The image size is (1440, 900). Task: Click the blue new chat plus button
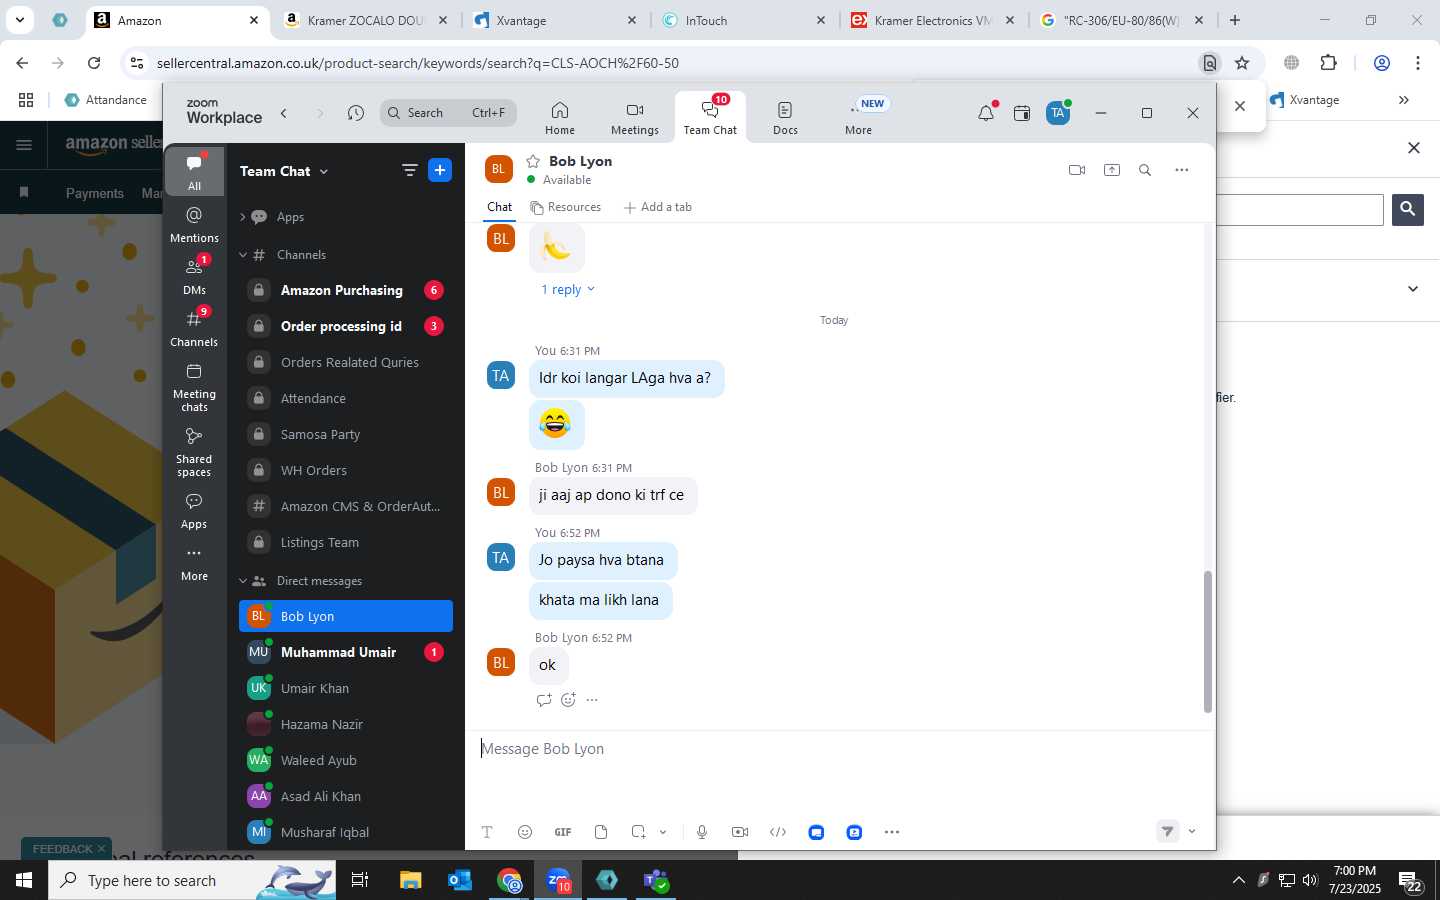point(440,171)
